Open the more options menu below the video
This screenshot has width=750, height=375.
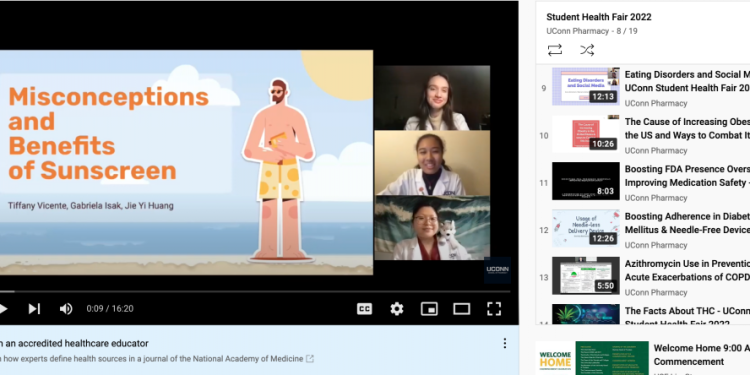coord(505,343)
